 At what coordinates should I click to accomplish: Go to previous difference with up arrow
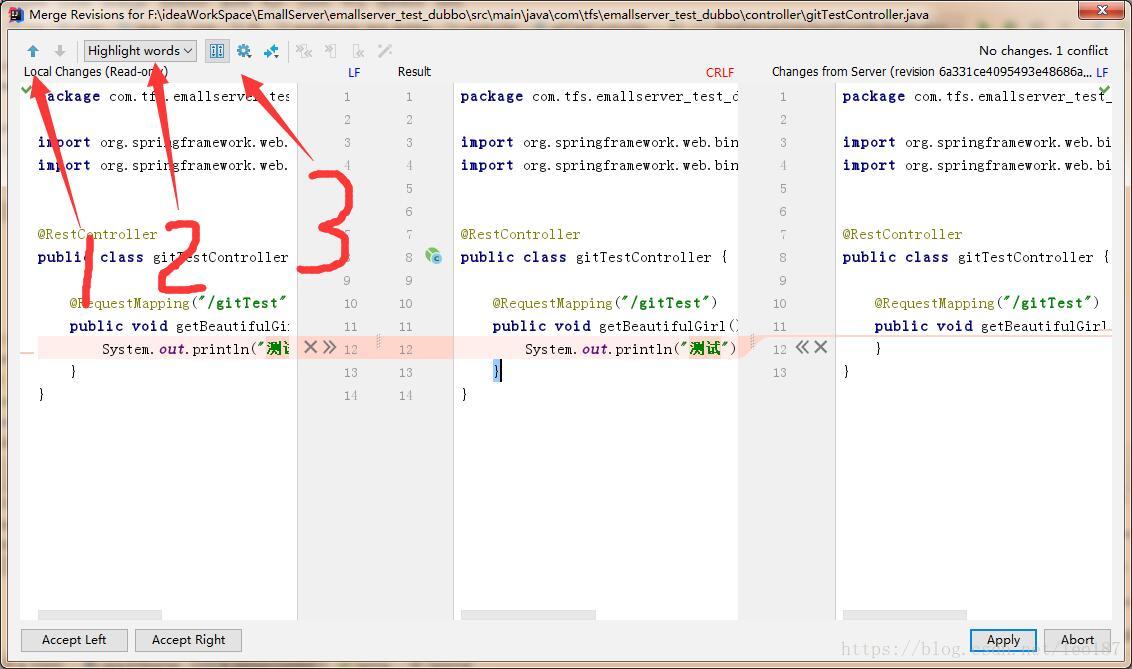click(x=33, y=51)
